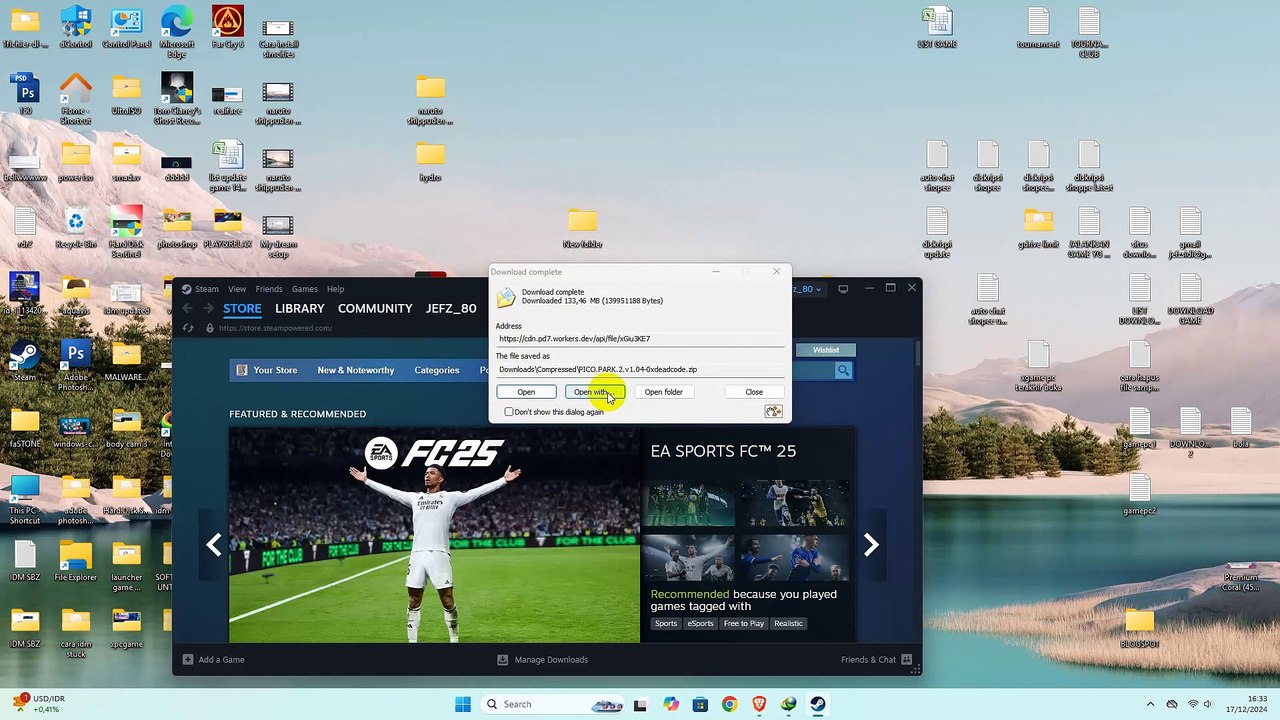Open the Friends menu in Steam
1280x720 pixels.
click(269, 289)
